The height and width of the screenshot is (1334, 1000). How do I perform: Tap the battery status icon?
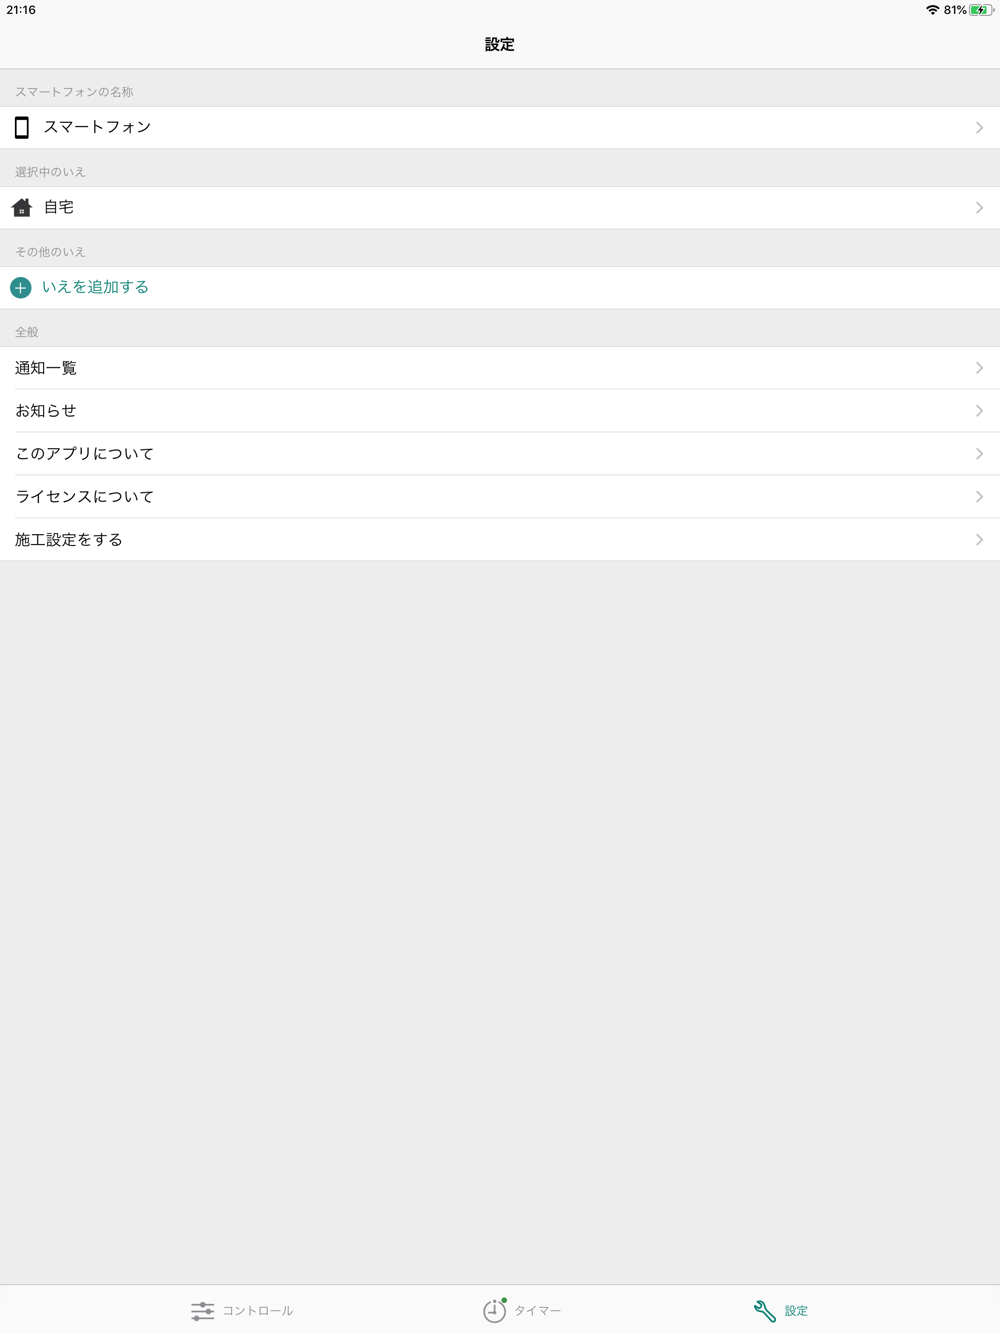point(981,10)
